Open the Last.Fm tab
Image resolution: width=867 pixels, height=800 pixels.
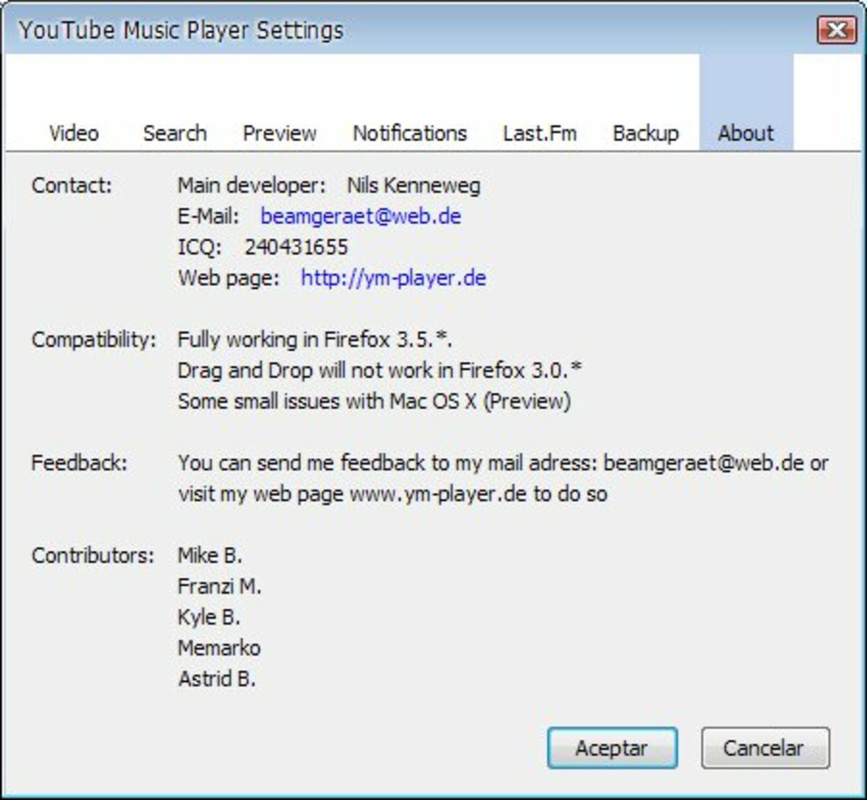(x=540, y=133)
